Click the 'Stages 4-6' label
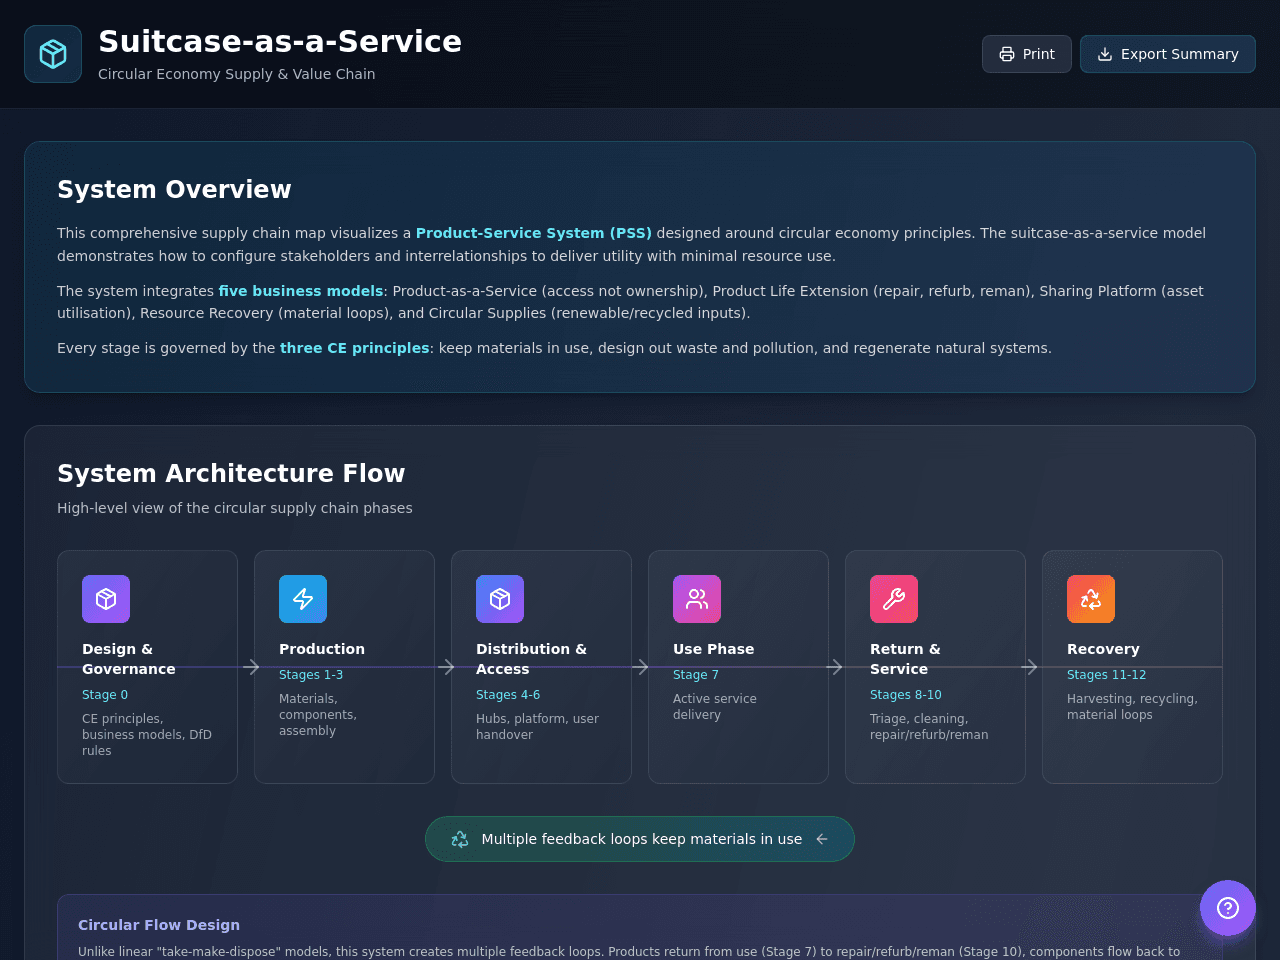 click(508, 695)
